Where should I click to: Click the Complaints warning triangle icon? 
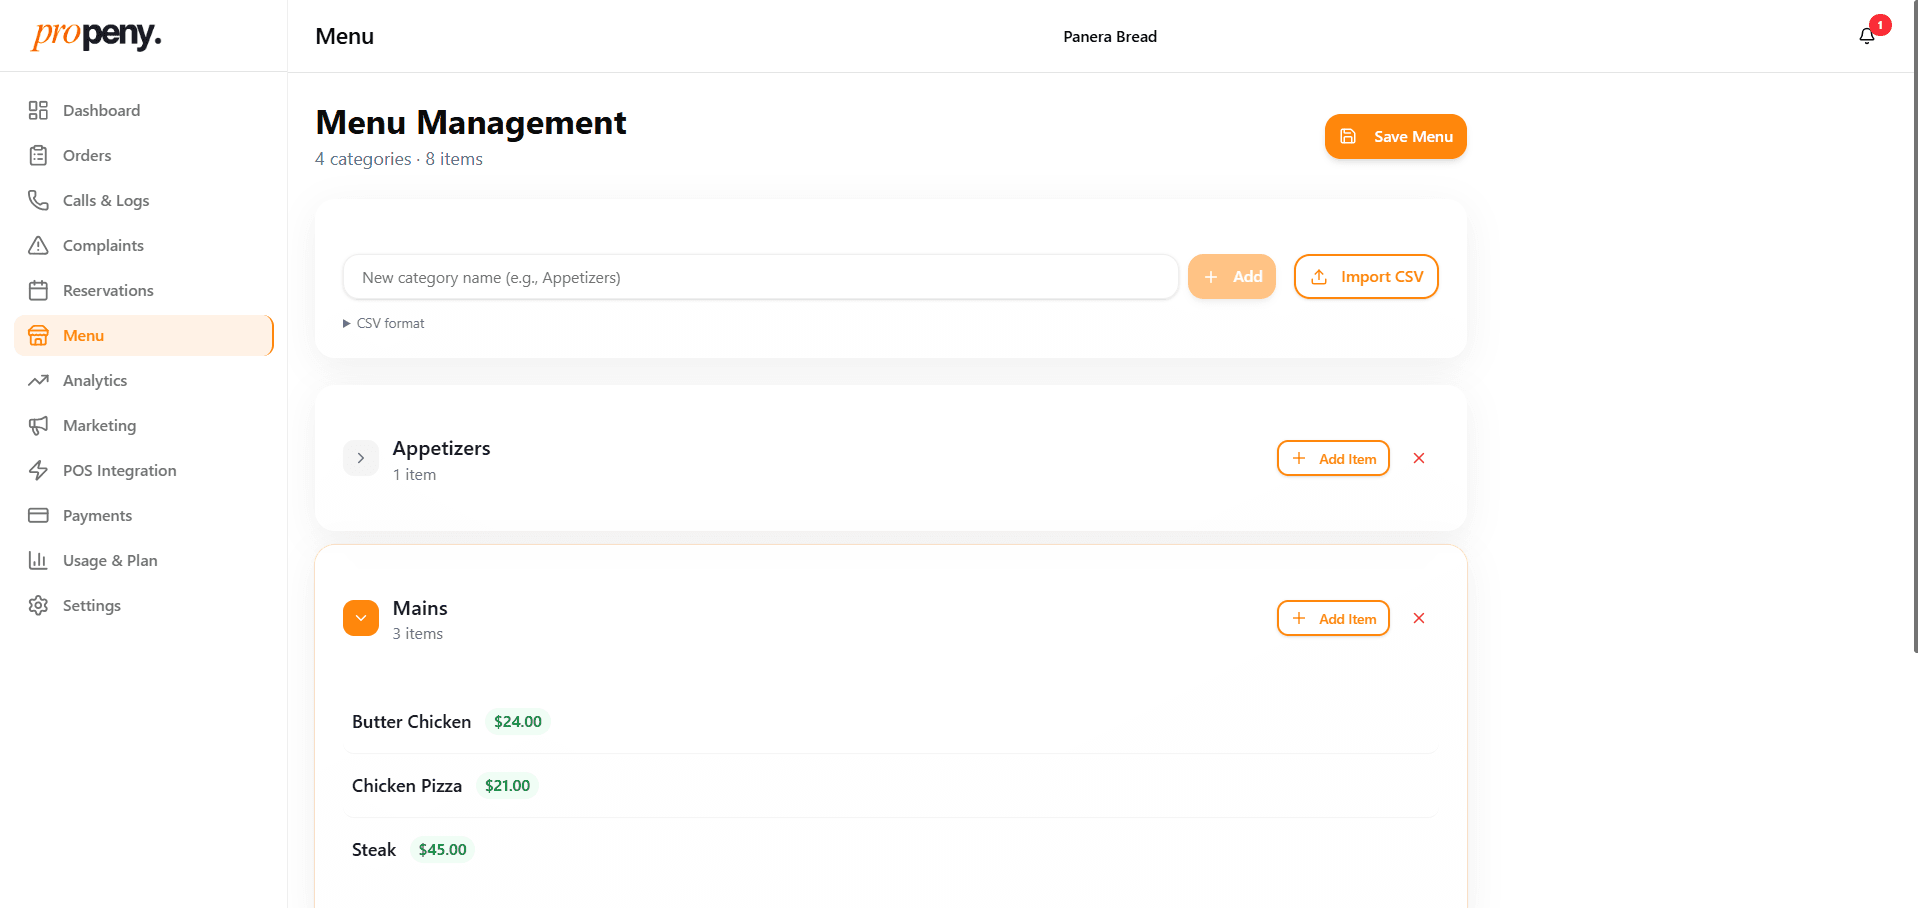coord(38,245)
